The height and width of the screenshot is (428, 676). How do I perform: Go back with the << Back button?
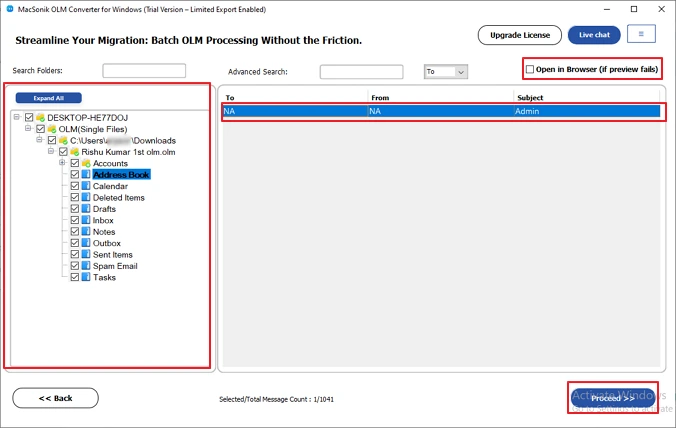pyautogui.click(x=55, y=398)
